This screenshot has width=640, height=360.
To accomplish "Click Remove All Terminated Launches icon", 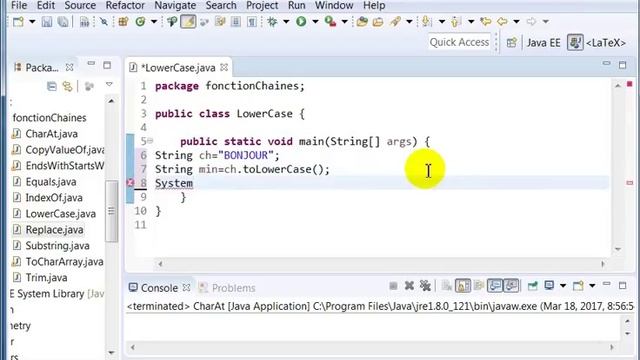I will pyautogui.click(x=425, y=286).
